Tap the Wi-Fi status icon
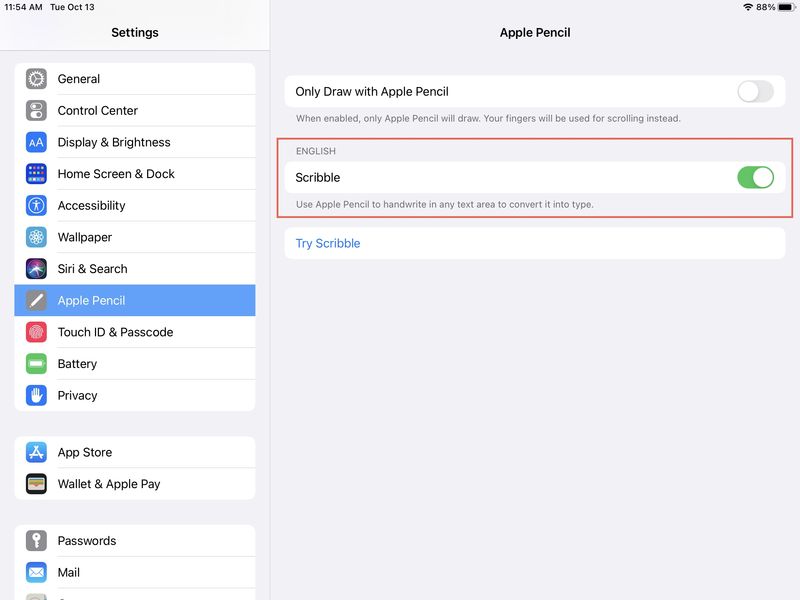 point(748,7)
